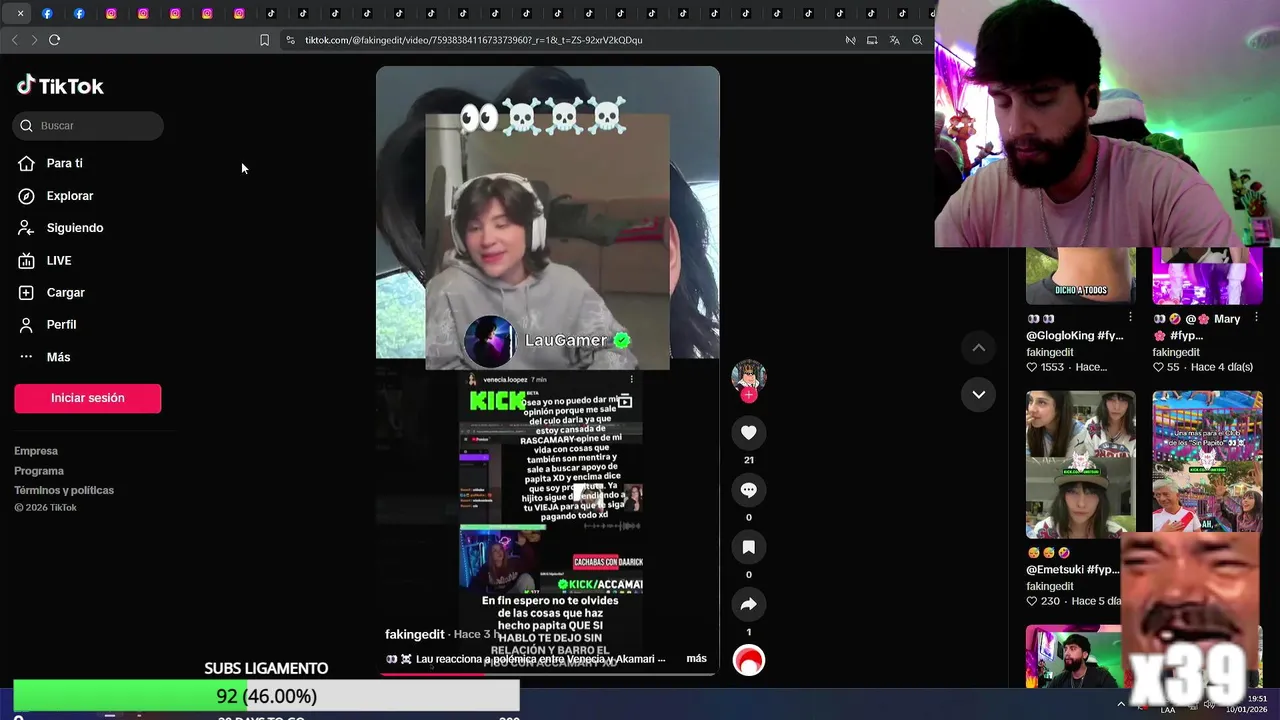This screenshot has width=1280, height=720.
Task: Open the TikTok logo home link
Action: [x=60, y=86]
